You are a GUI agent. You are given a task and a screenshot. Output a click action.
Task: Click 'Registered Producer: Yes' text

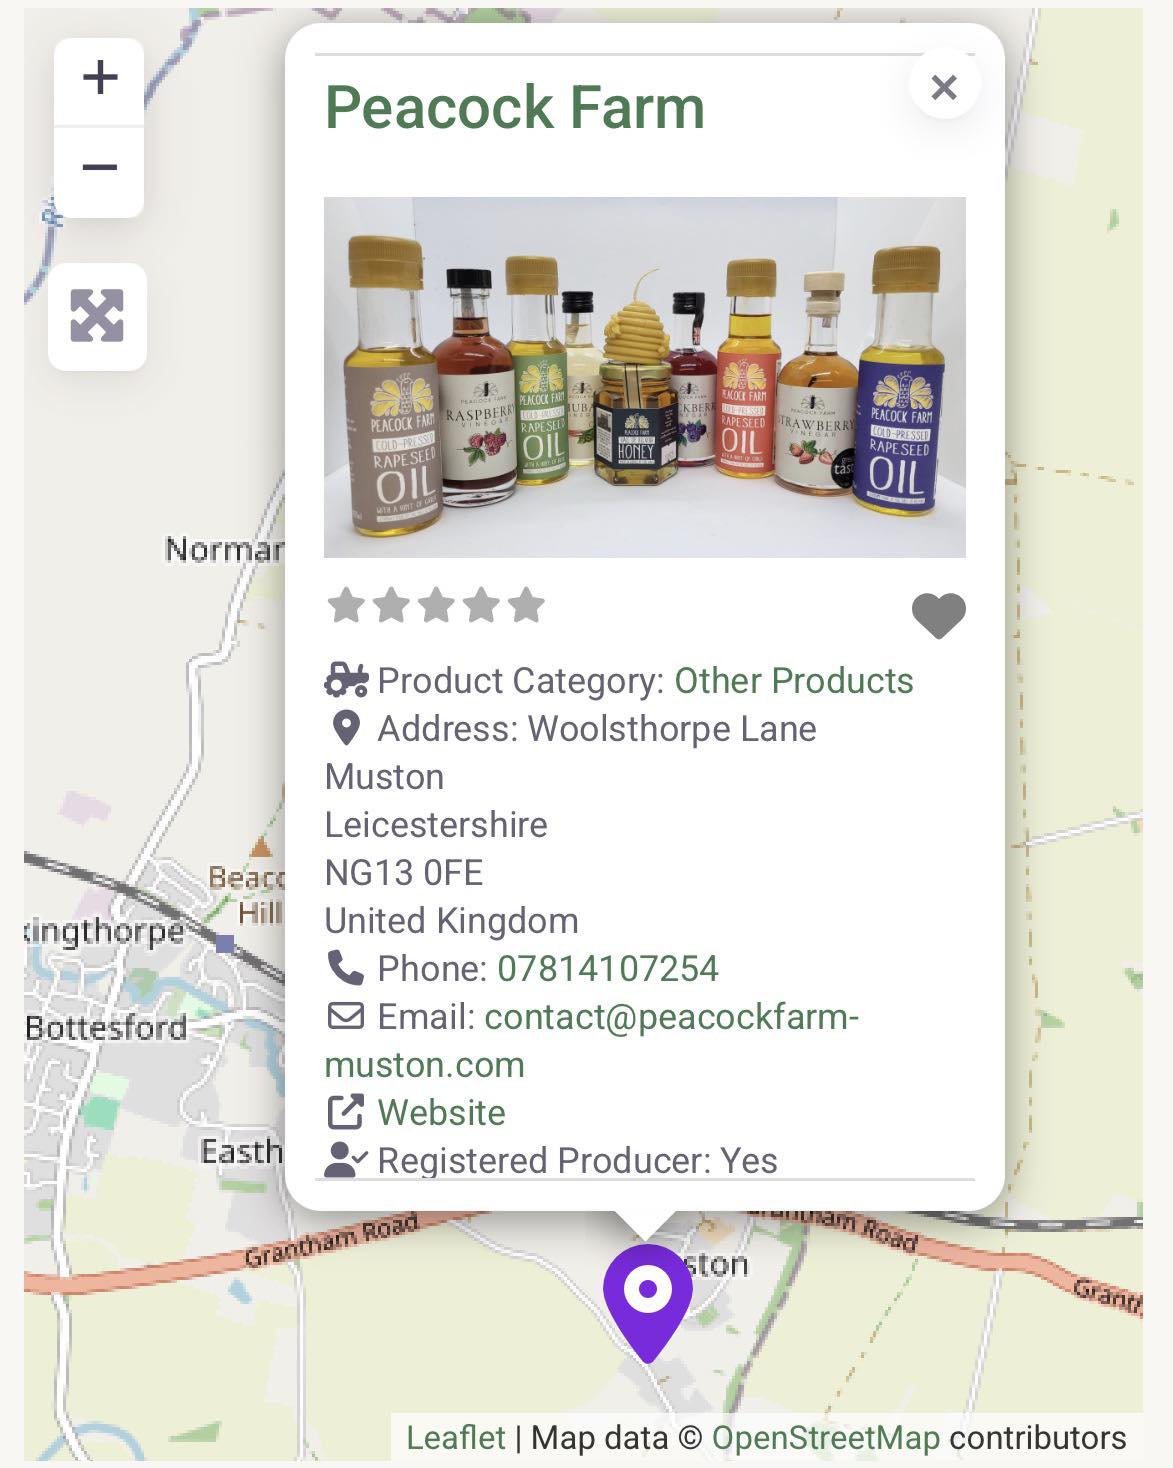[x=577, y=1161]
